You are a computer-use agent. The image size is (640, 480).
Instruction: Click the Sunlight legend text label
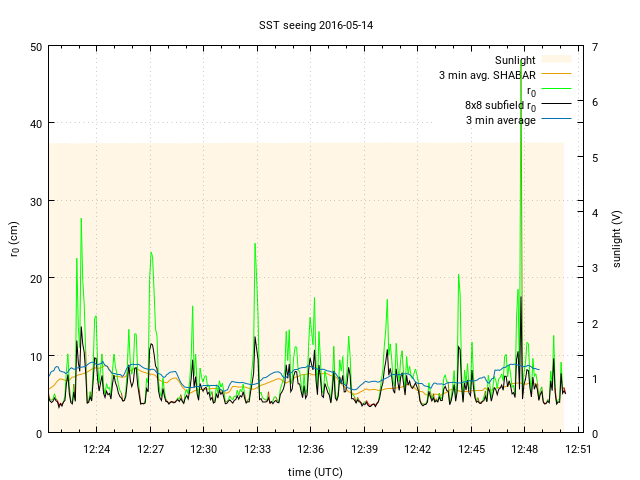515,60
